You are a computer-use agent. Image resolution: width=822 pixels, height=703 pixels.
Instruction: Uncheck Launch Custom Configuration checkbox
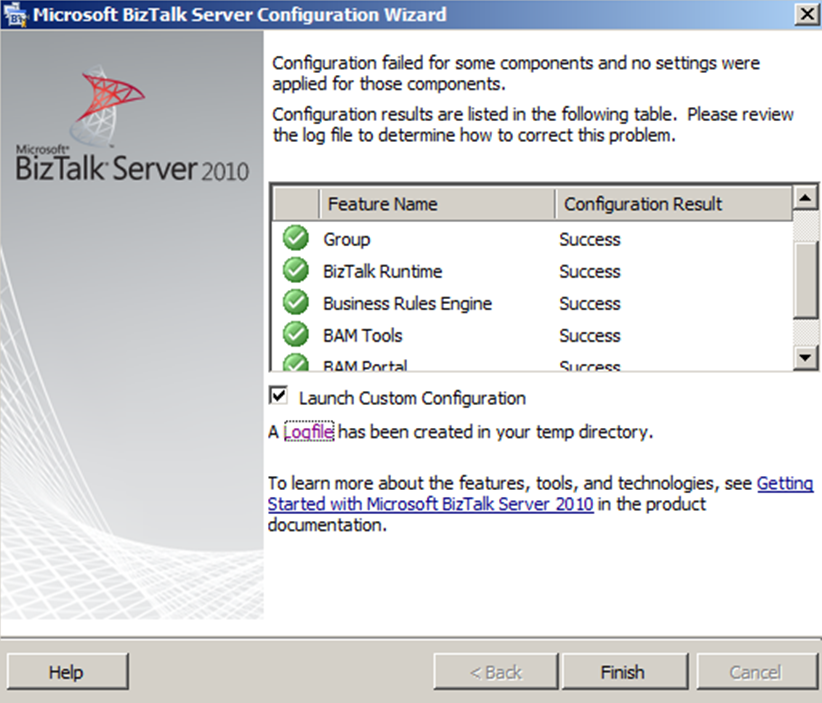coord(278,395)
